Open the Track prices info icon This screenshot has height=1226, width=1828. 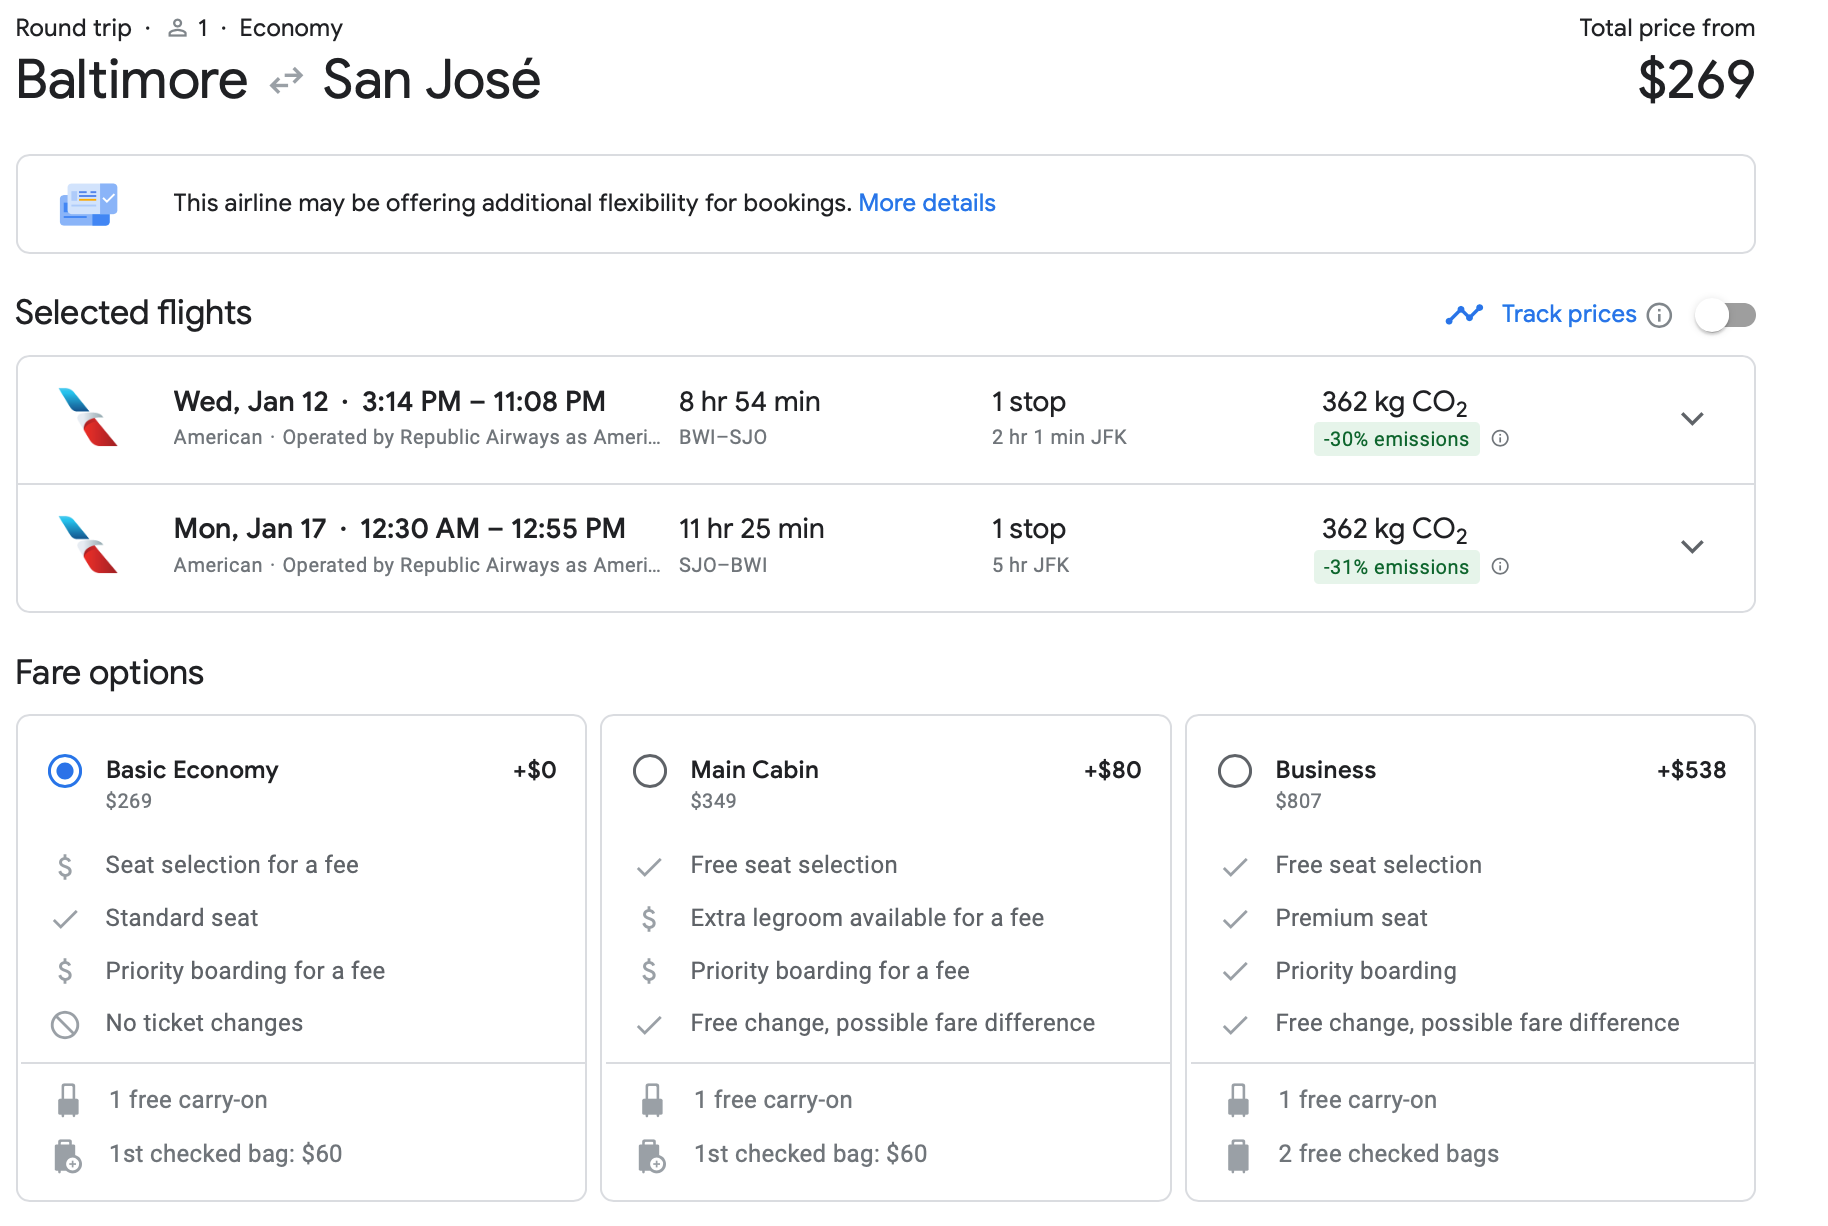1659,315
